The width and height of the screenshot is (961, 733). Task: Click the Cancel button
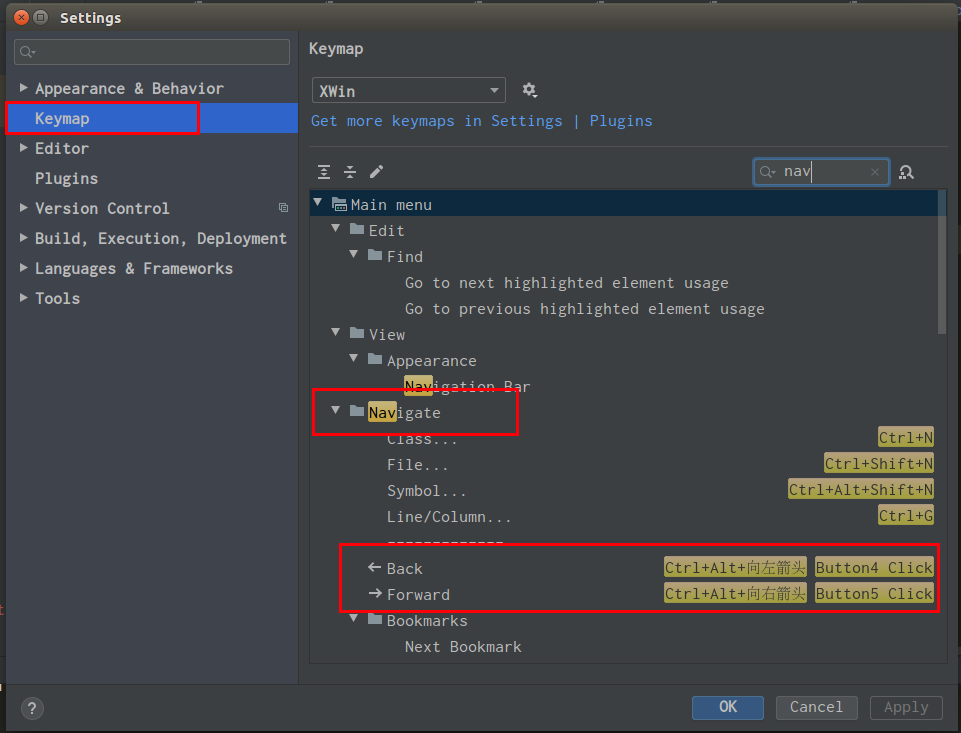pyautogui.click(x=816, y=707)
